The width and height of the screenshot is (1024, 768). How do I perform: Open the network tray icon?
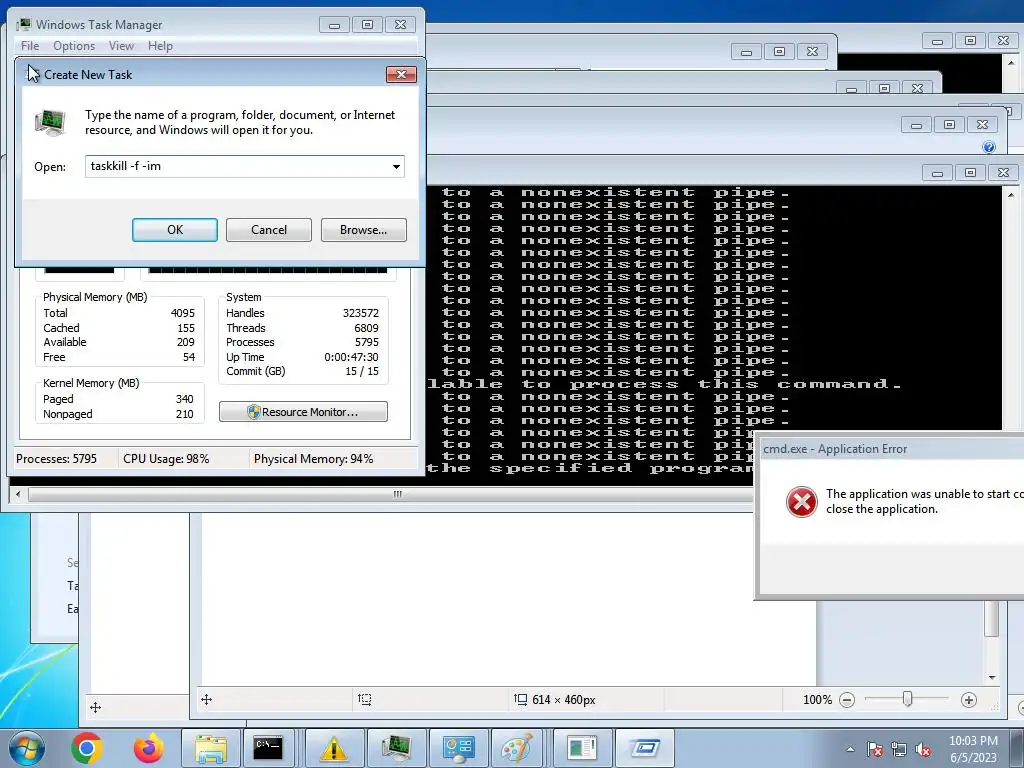[x=899, y=749]
